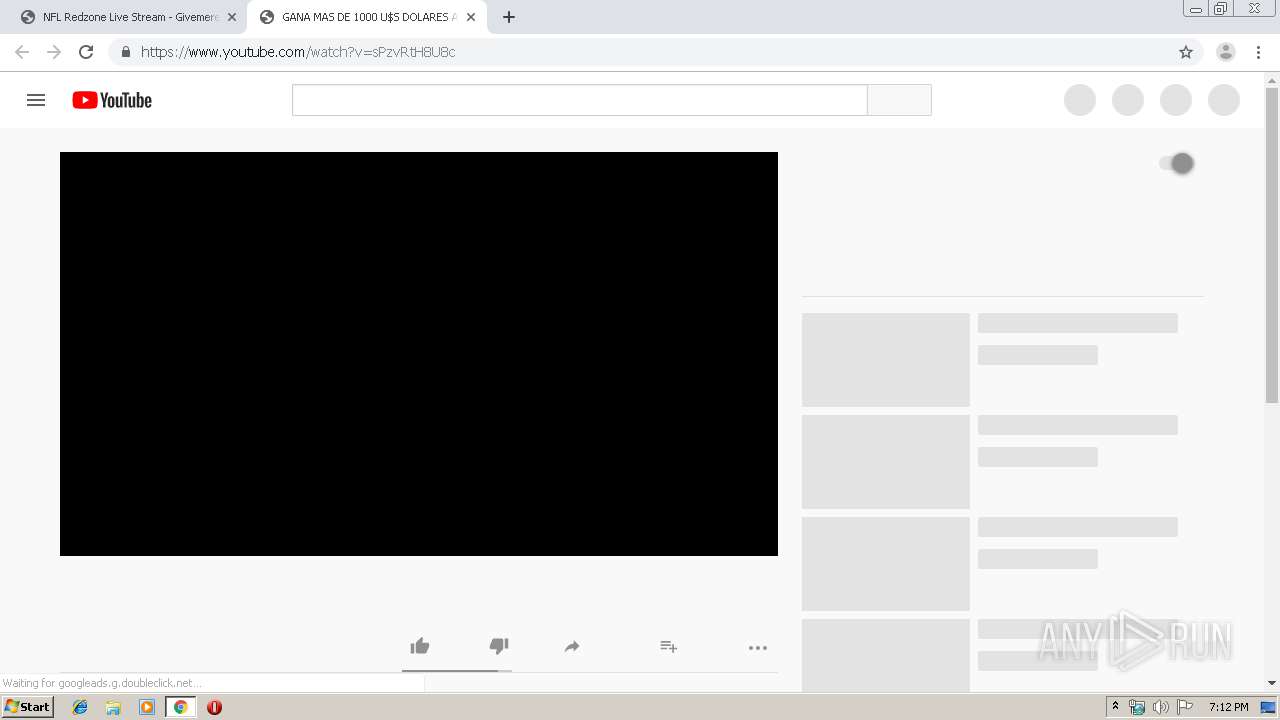
Task: Go back in browser history
Action: pyautogui.click(x=22, y=52)
